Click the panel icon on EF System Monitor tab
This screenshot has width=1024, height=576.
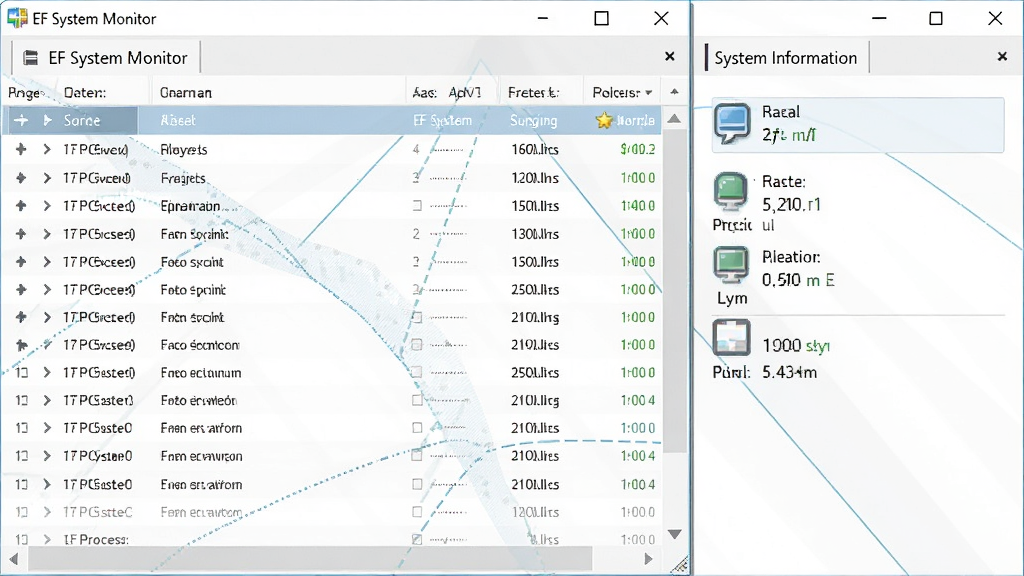coord(31,58)
